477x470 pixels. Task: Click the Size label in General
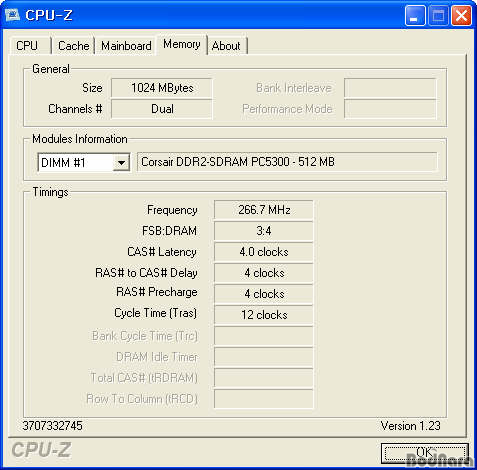click(92, 88)
